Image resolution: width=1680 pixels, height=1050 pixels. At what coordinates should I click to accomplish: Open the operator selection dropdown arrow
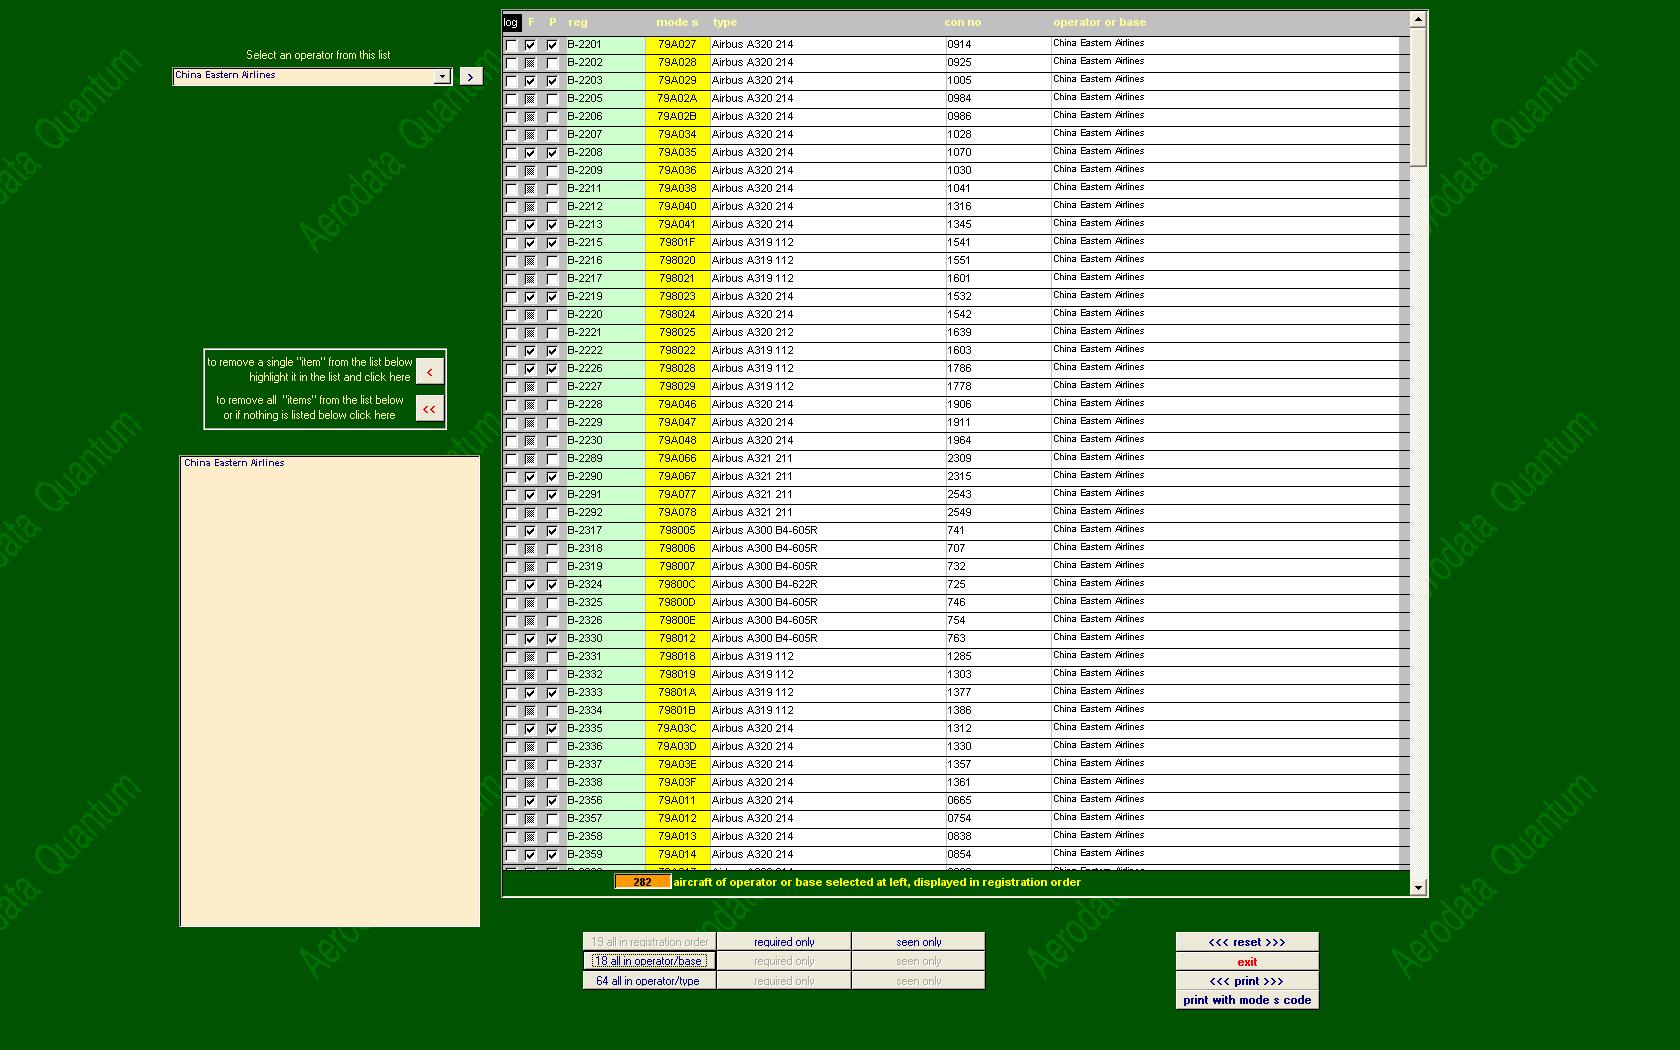click(x=441, y=77)
